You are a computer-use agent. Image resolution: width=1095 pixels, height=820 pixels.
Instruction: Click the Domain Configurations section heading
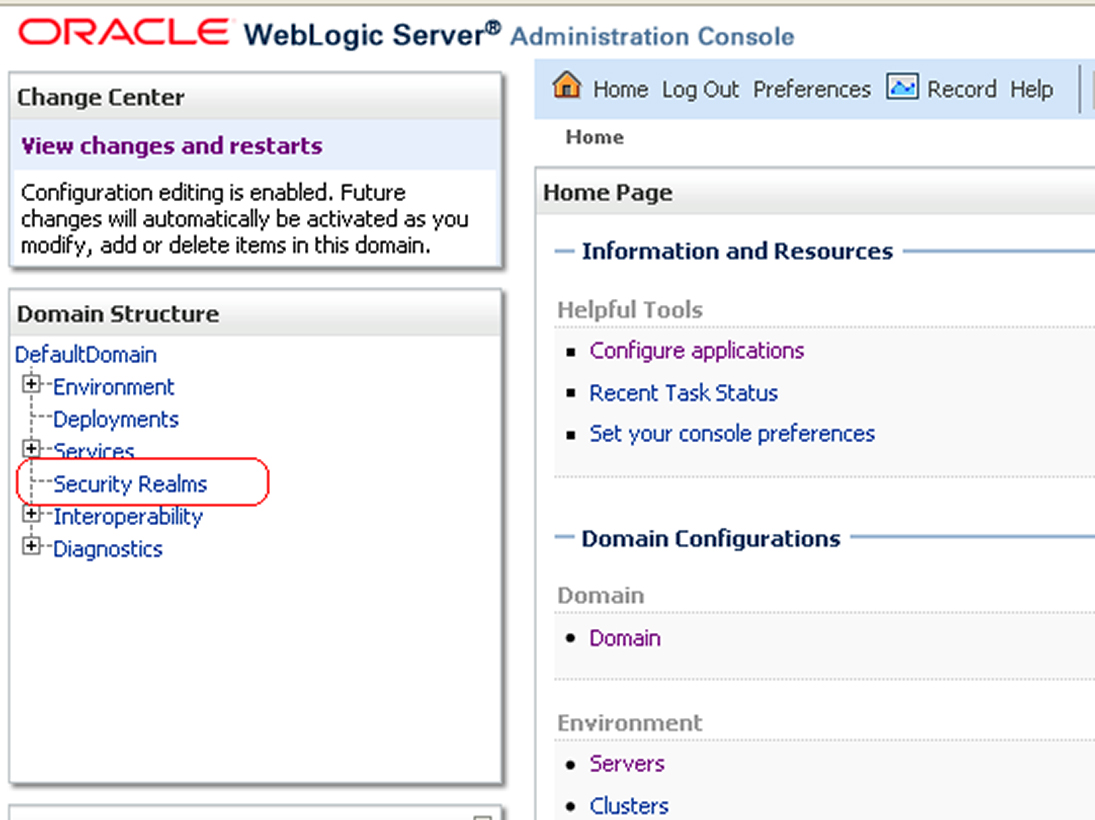(711, 539)
